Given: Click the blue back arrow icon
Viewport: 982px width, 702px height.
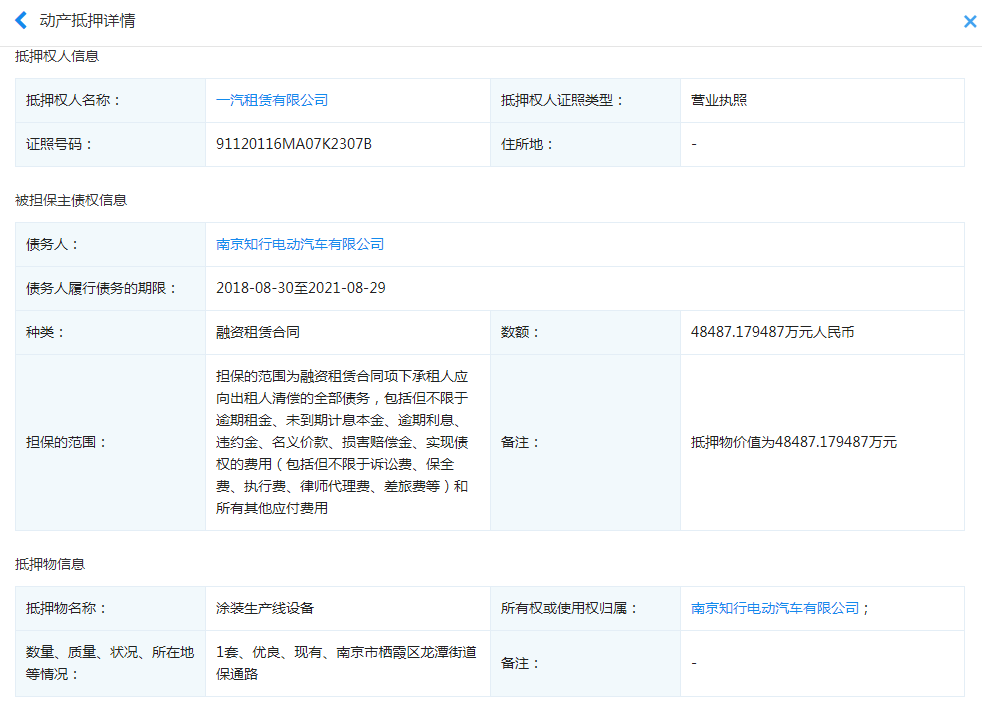Looking at the screenshot, I should (x=21, y=21).
